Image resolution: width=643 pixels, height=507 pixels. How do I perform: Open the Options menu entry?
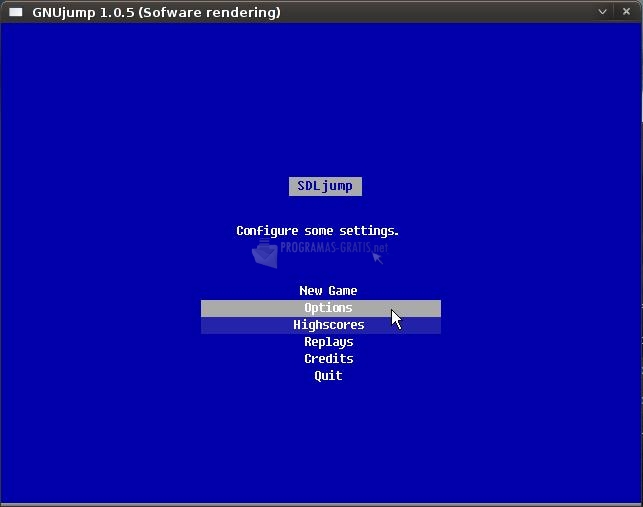[x=321, y=308]
